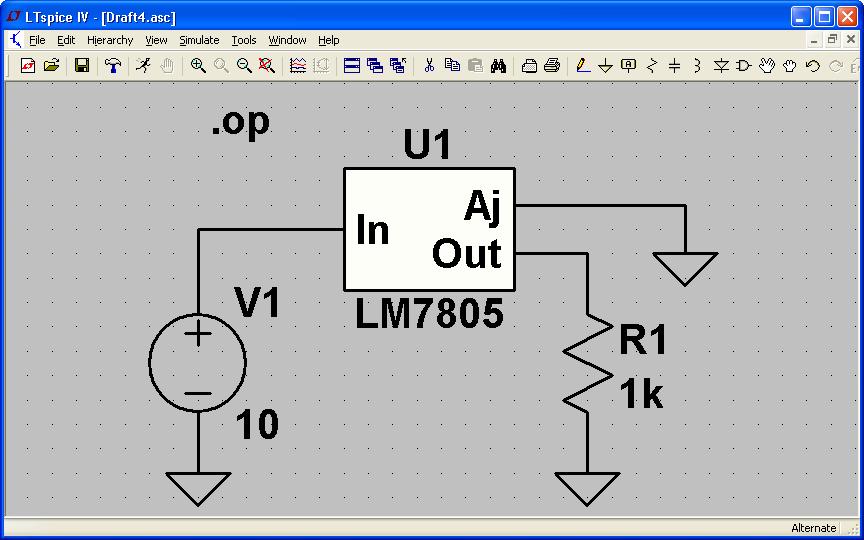Redo the last undone action
This screenshot has height=540, width=864.
(836, 66)
